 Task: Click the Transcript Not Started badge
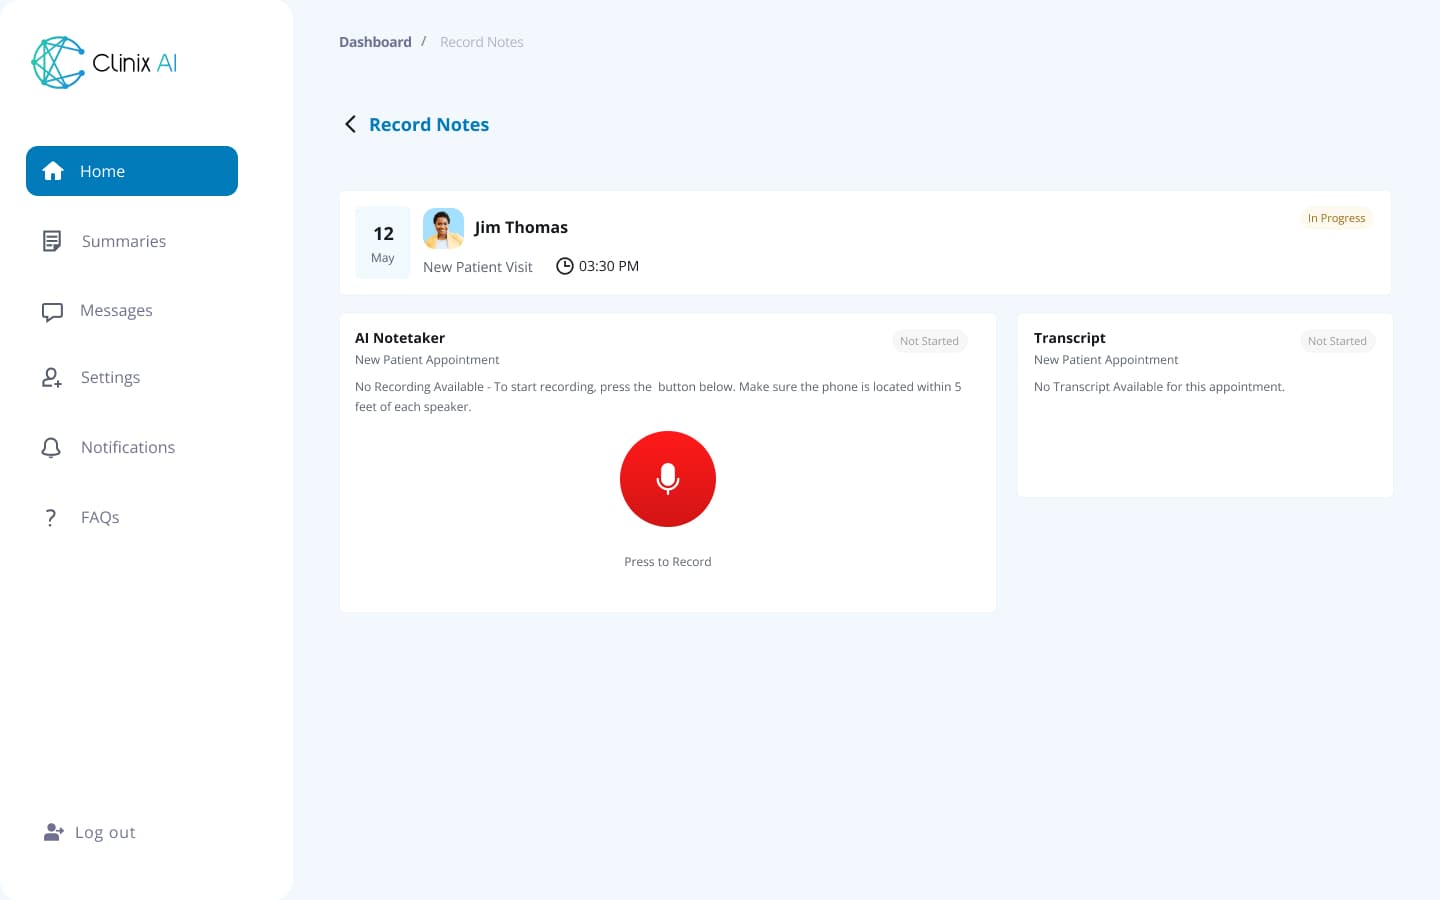[x=1337, y=341]
